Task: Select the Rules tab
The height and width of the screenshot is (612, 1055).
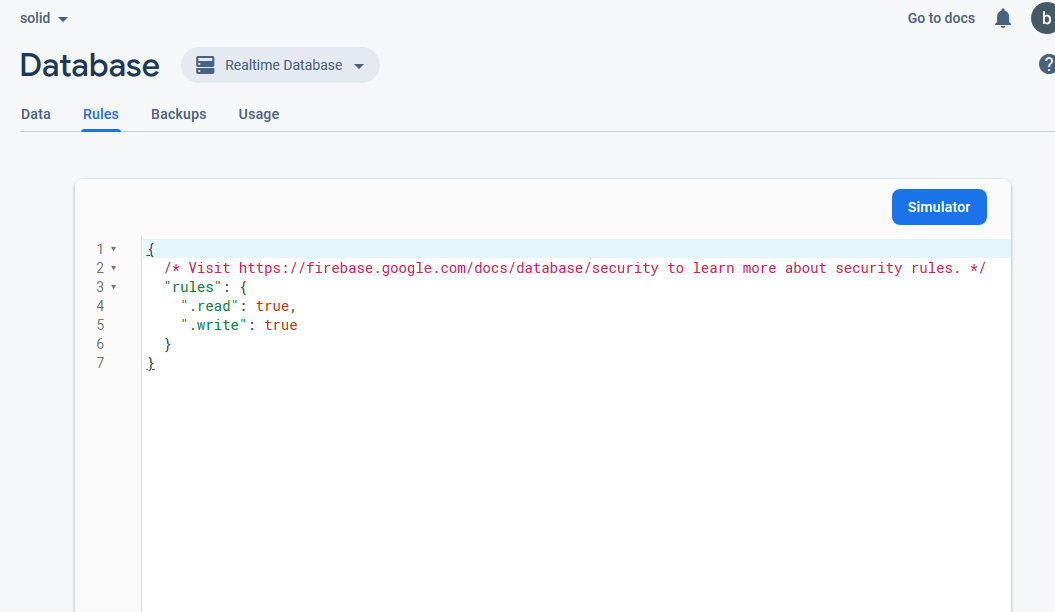Action: pyautogui.click(x=101, y=114)
